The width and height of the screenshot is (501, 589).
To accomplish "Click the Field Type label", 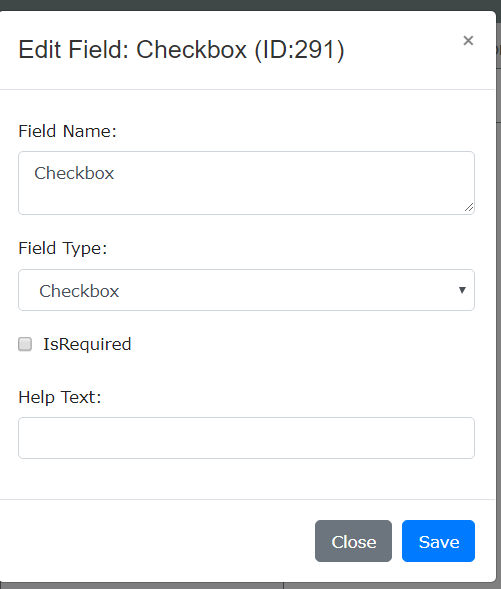I will pos(63,249).
